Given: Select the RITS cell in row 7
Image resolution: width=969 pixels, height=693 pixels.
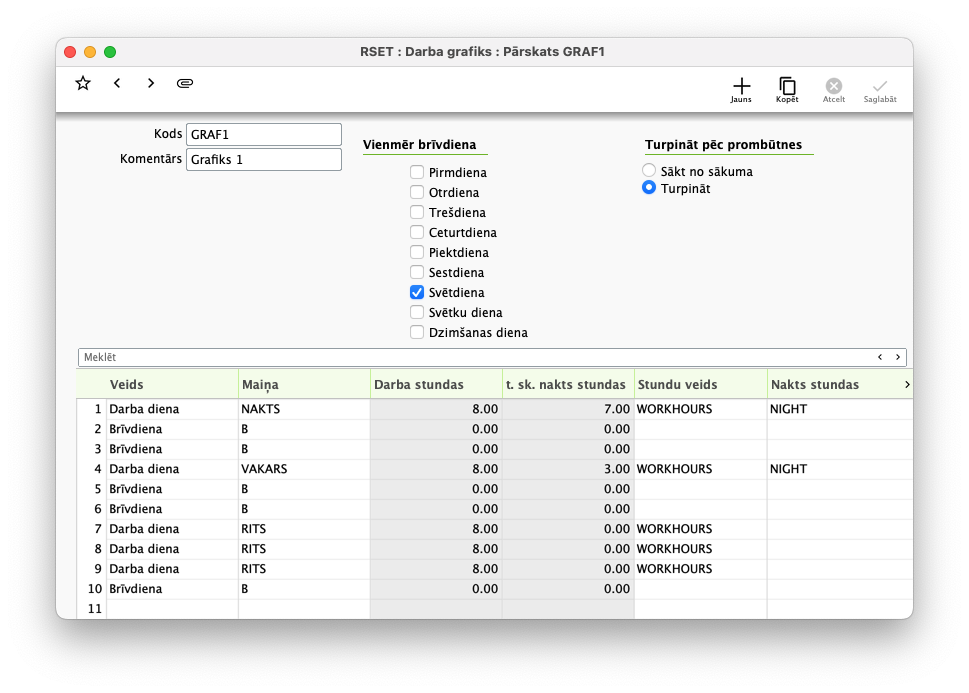Looking at the screenshot, I should coord(304,529).
